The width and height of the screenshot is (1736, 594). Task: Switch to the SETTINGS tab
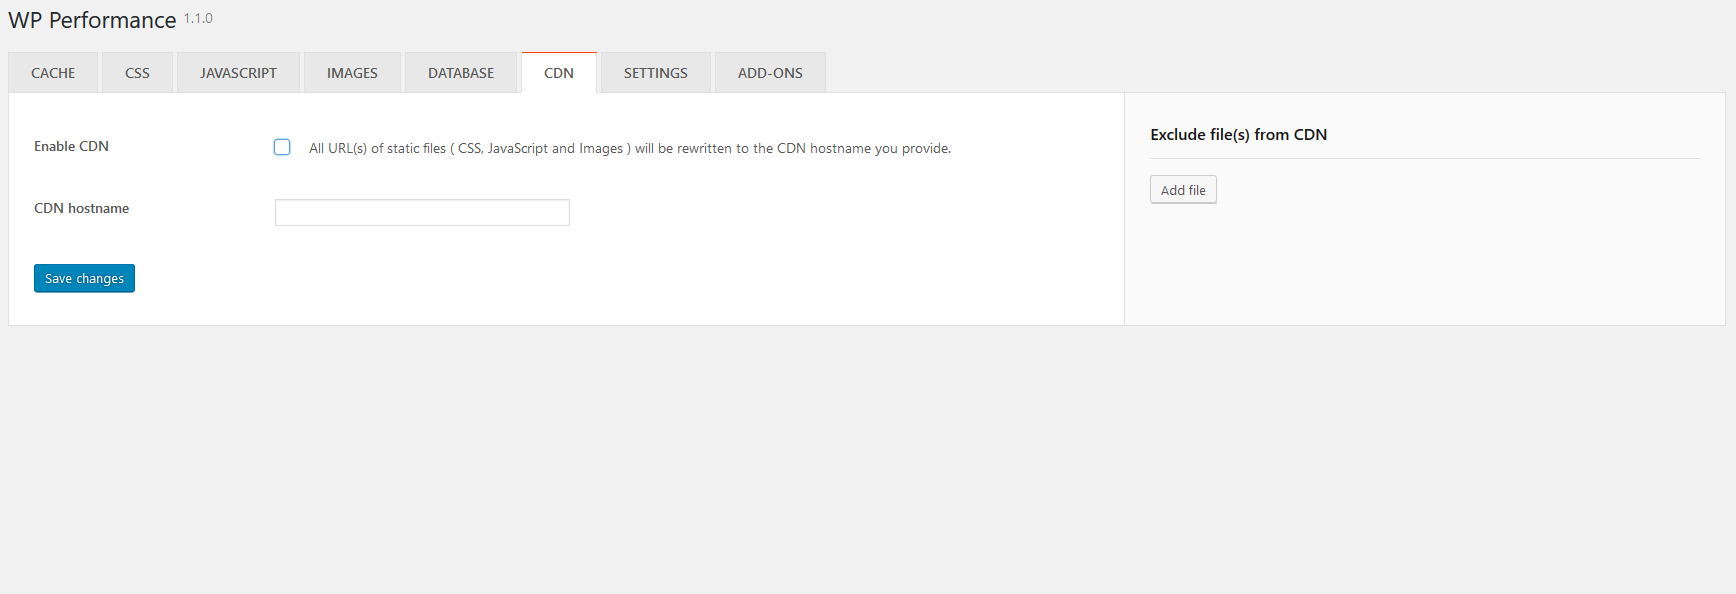click(655, 73)
